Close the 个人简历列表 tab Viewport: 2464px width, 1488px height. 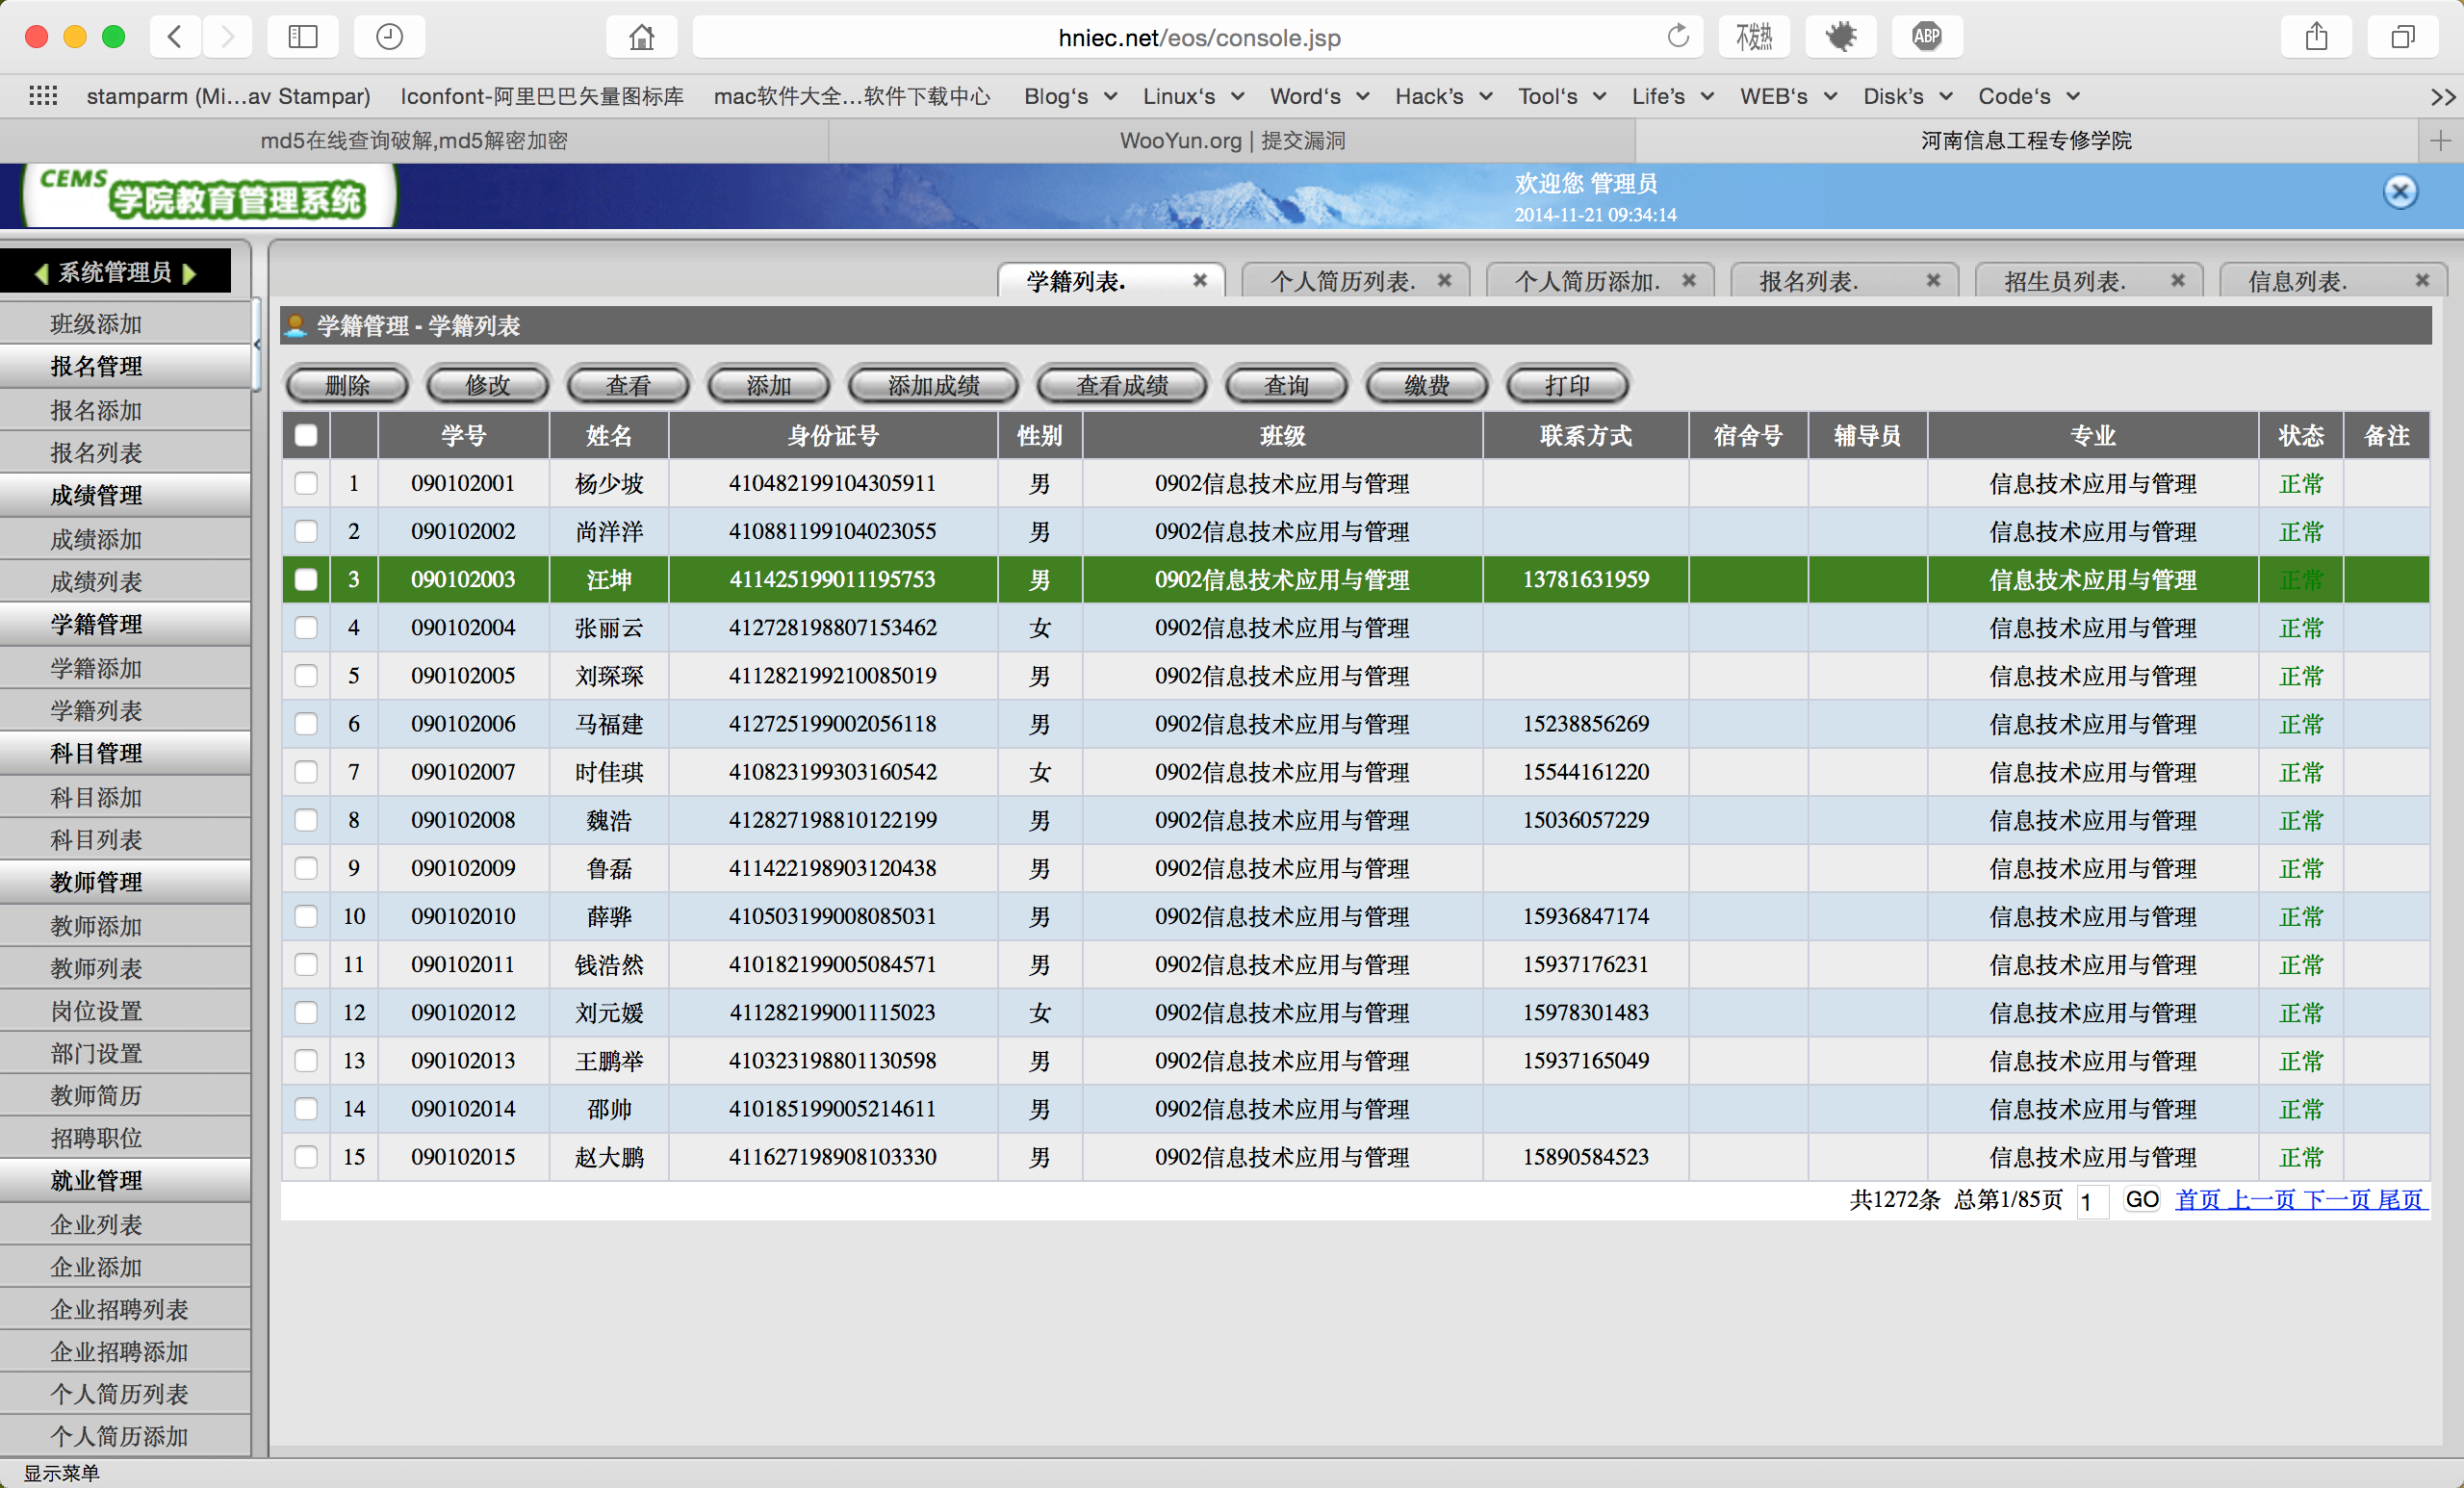(1444, 281)
